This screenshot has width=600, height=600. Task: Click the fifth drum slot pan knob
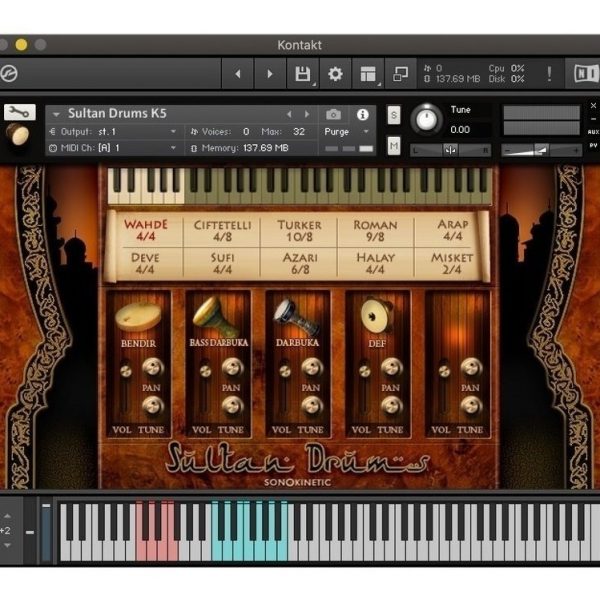471,368
